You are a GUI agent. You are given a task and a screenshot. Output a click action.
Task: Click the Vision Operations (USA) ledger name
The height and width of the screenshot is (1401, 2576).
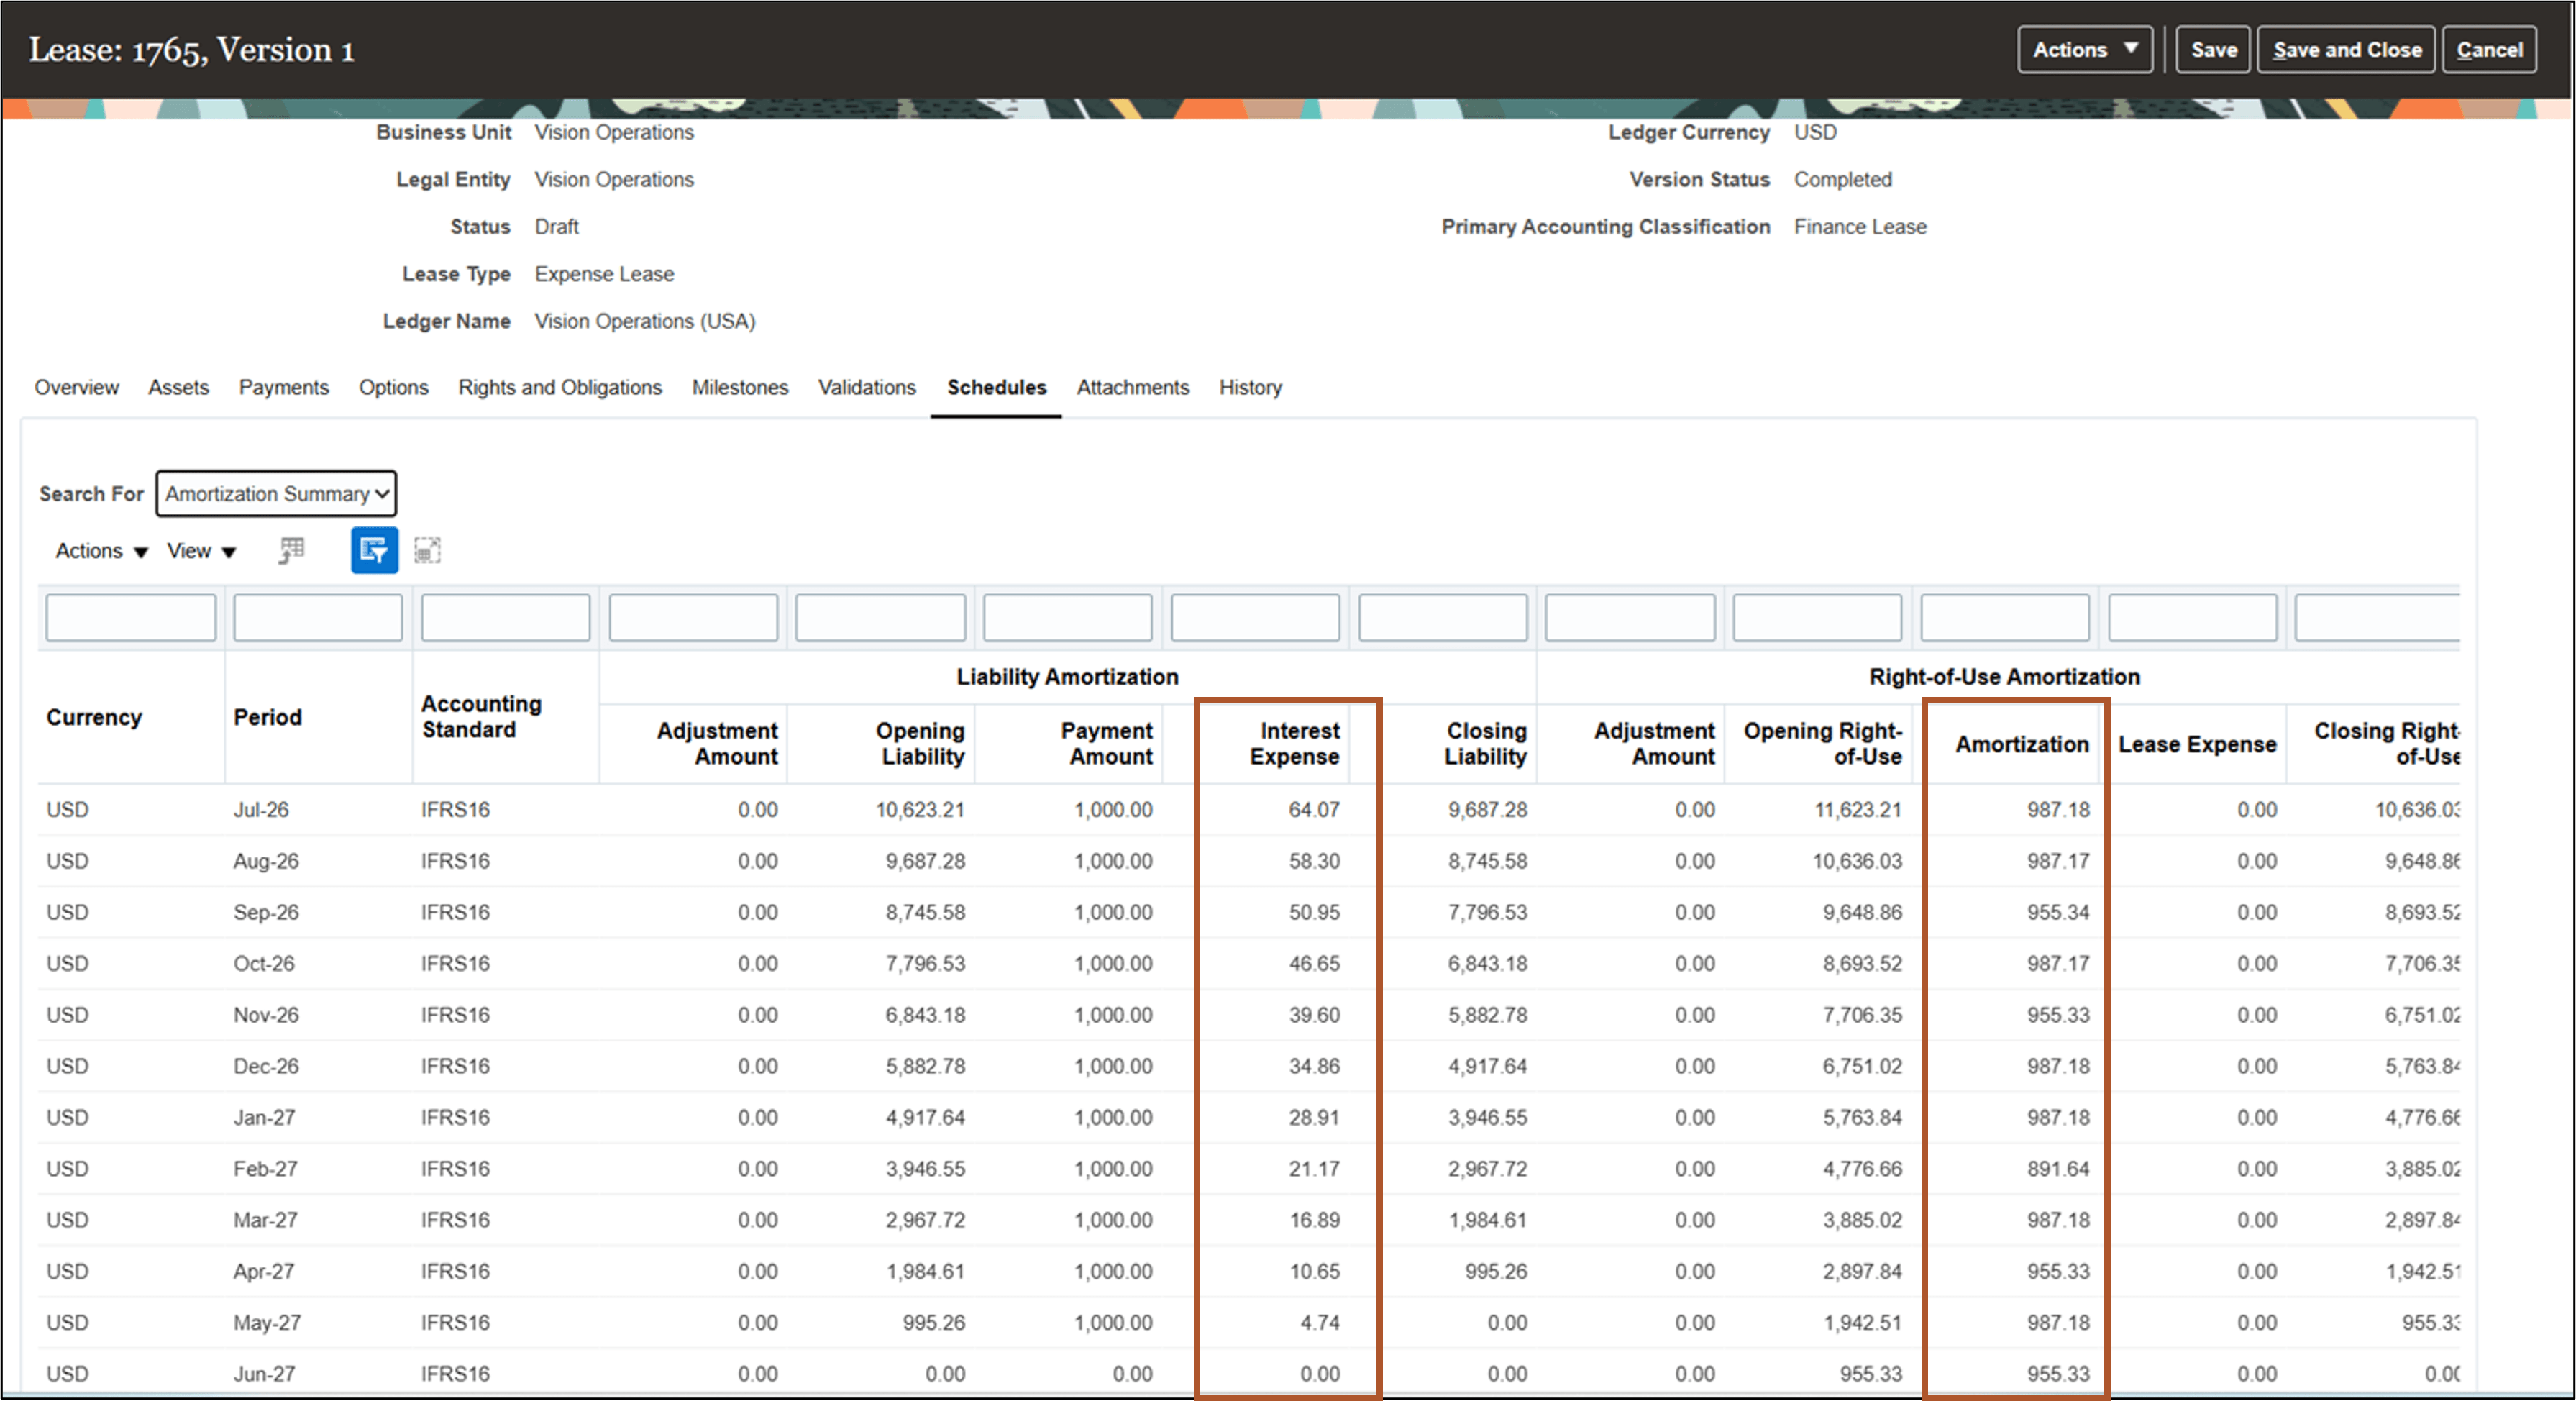[x=645, y=321]
